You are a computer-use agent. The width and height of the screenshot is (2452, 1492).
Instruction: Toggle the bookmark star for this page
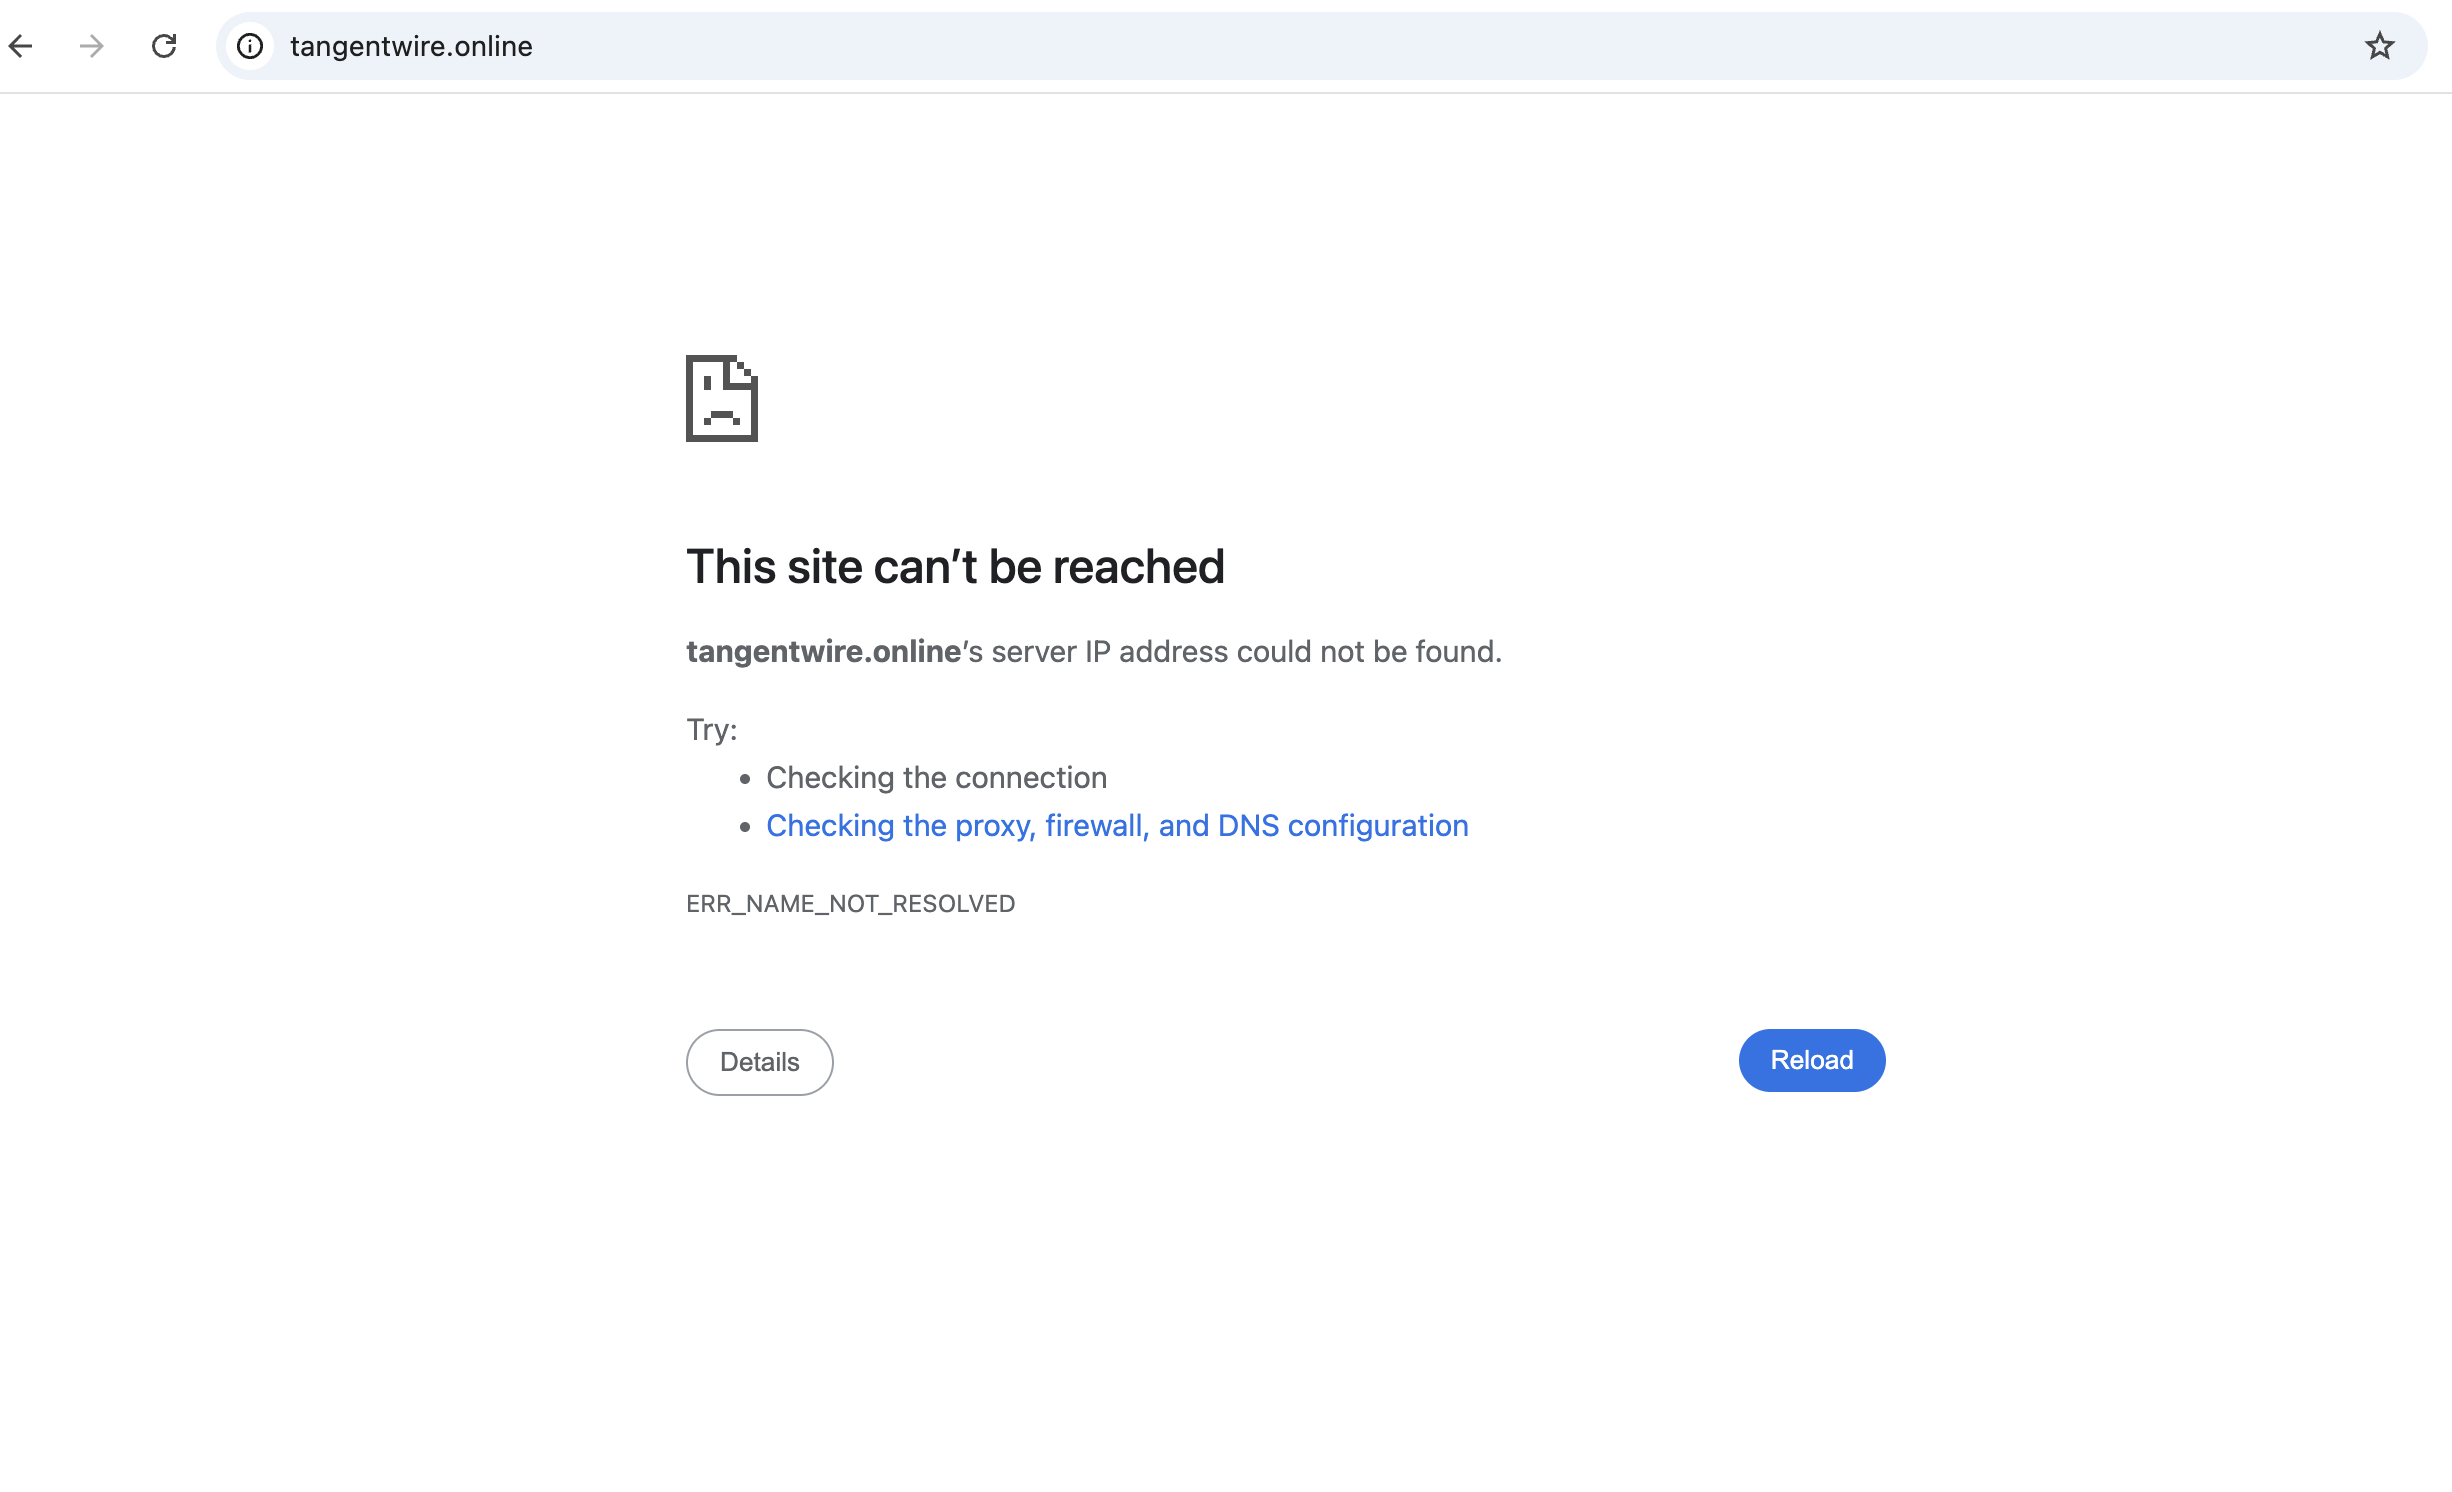(2379, 46)
